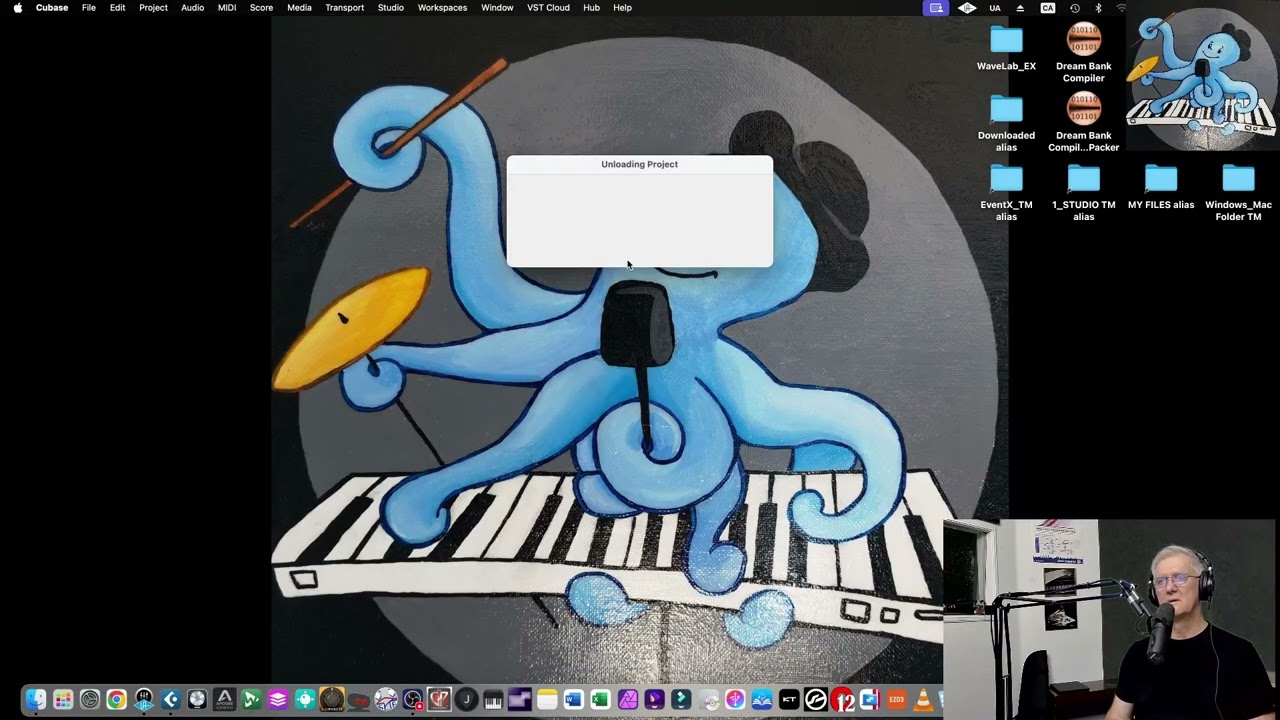
Task: Open the Finder icon in the Dock
Action: (36, 700)
